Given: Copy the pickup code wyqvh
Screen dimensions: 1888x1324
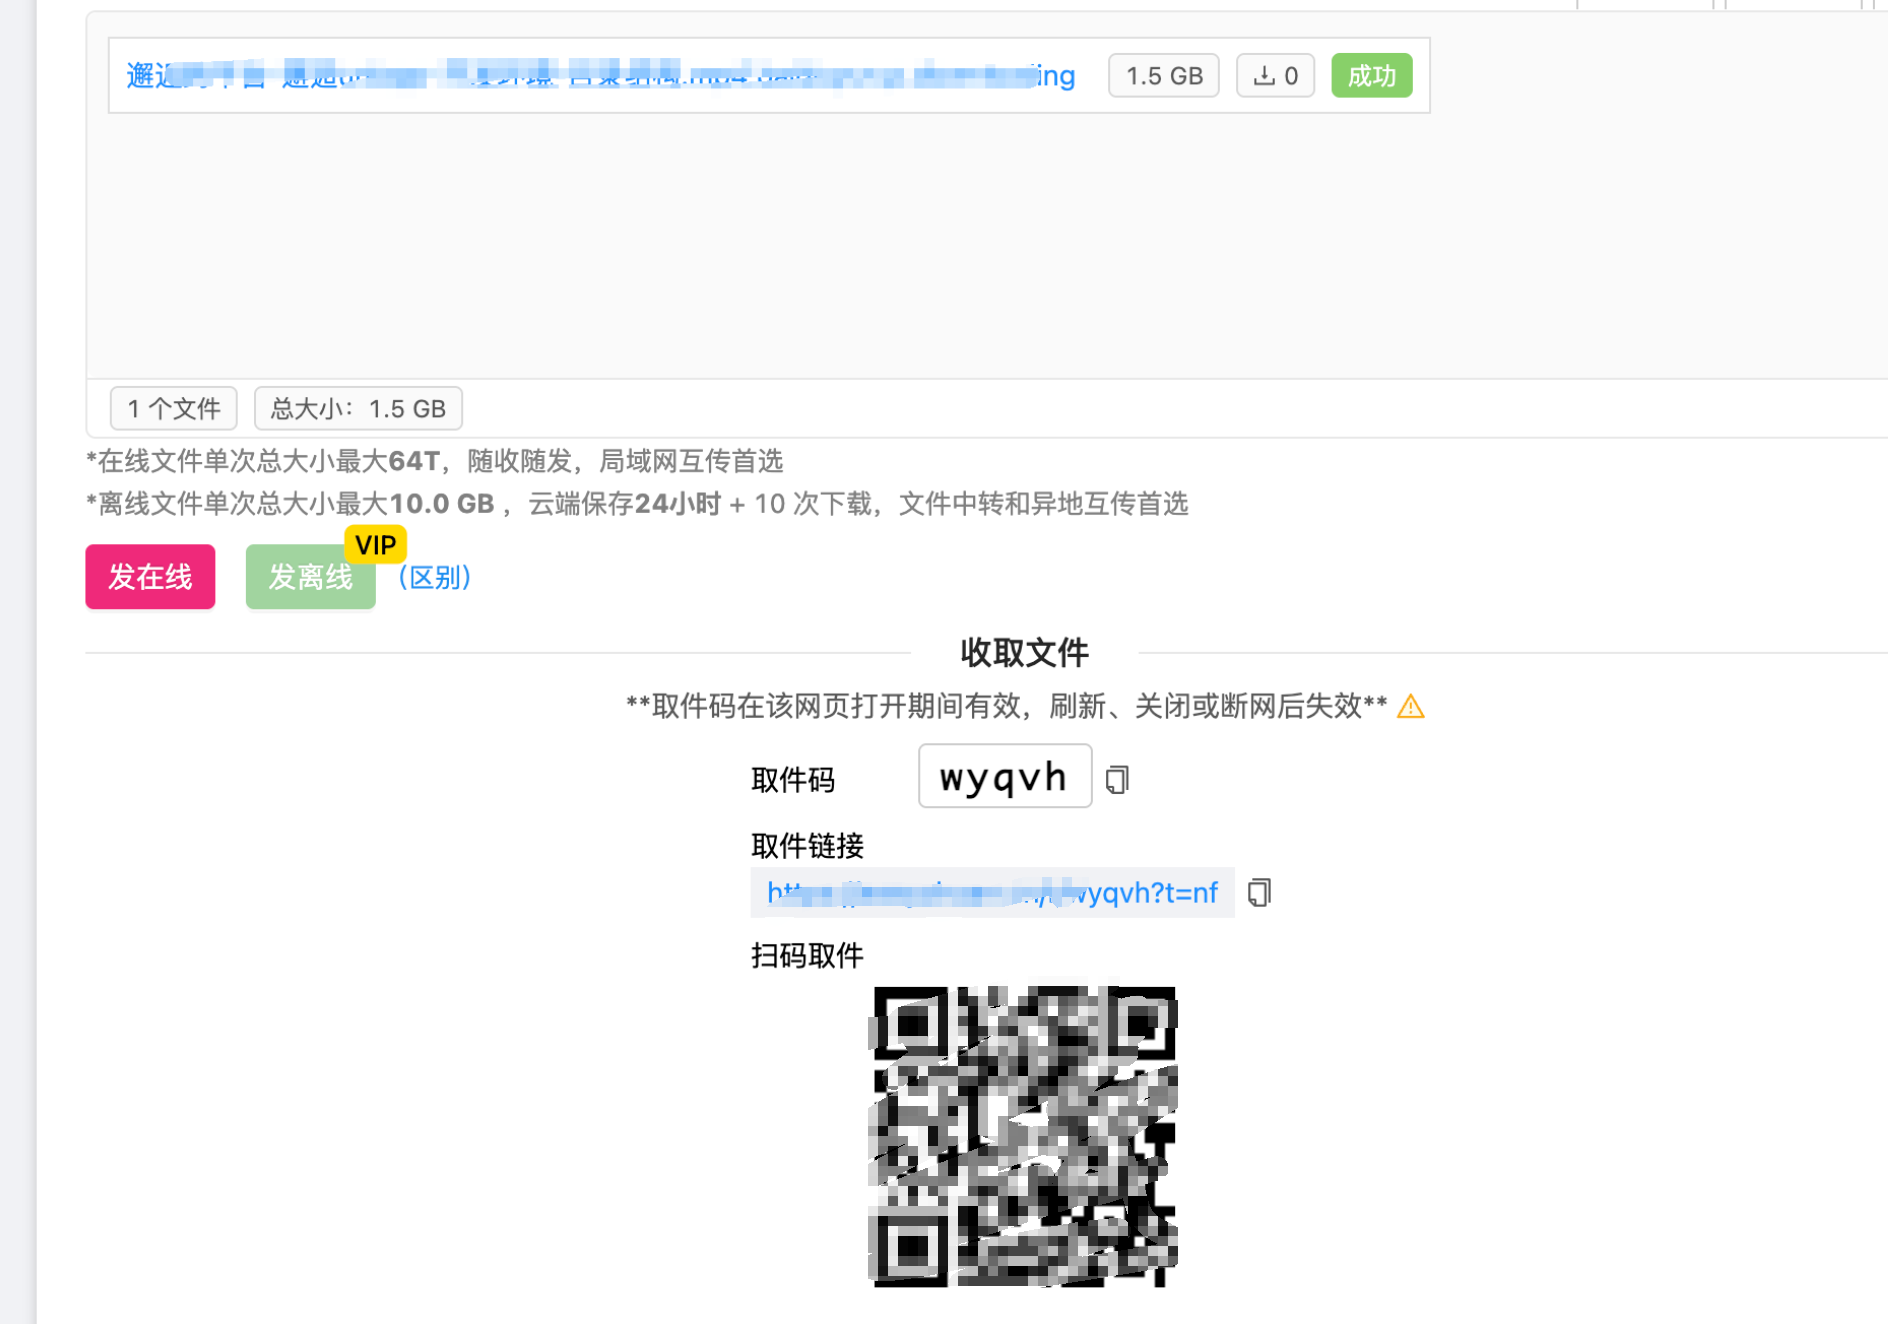Looking at the screenshot, I should click(1117, 779).
